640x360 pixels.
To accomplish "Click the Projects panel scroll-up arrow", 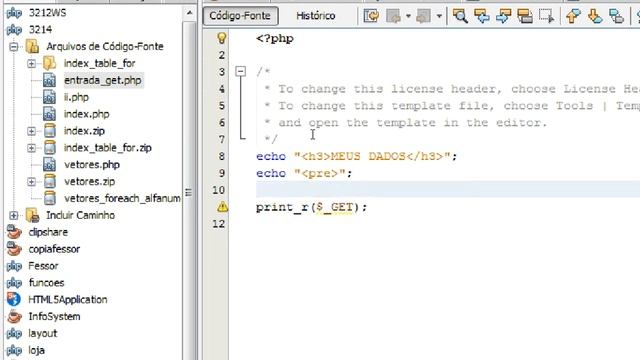I will (x=189, y=13).
